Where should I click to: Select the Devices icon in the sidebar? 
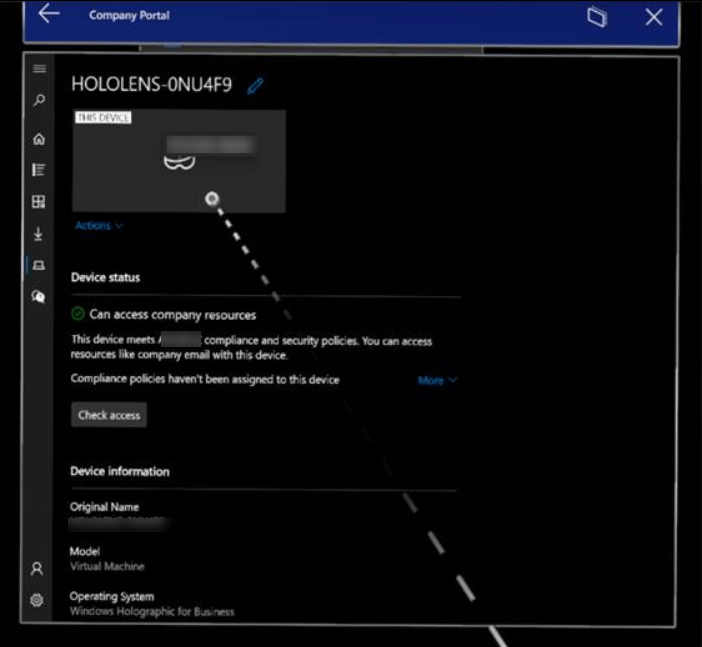tap(39, 265)
